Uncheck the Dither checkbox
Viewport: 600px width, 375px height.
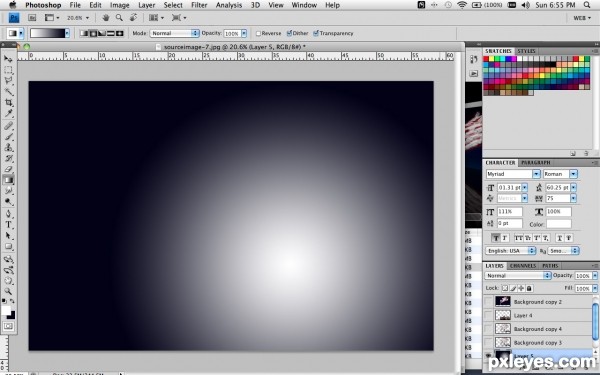pyautogui.click(x=289, y=33)
